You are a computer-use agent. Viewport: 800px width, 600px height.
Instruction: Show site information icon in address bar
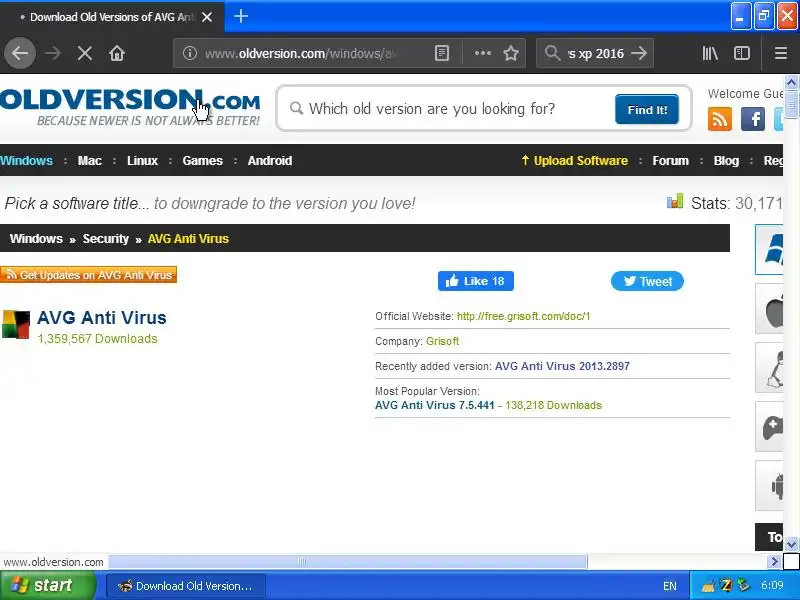[190, 53]
